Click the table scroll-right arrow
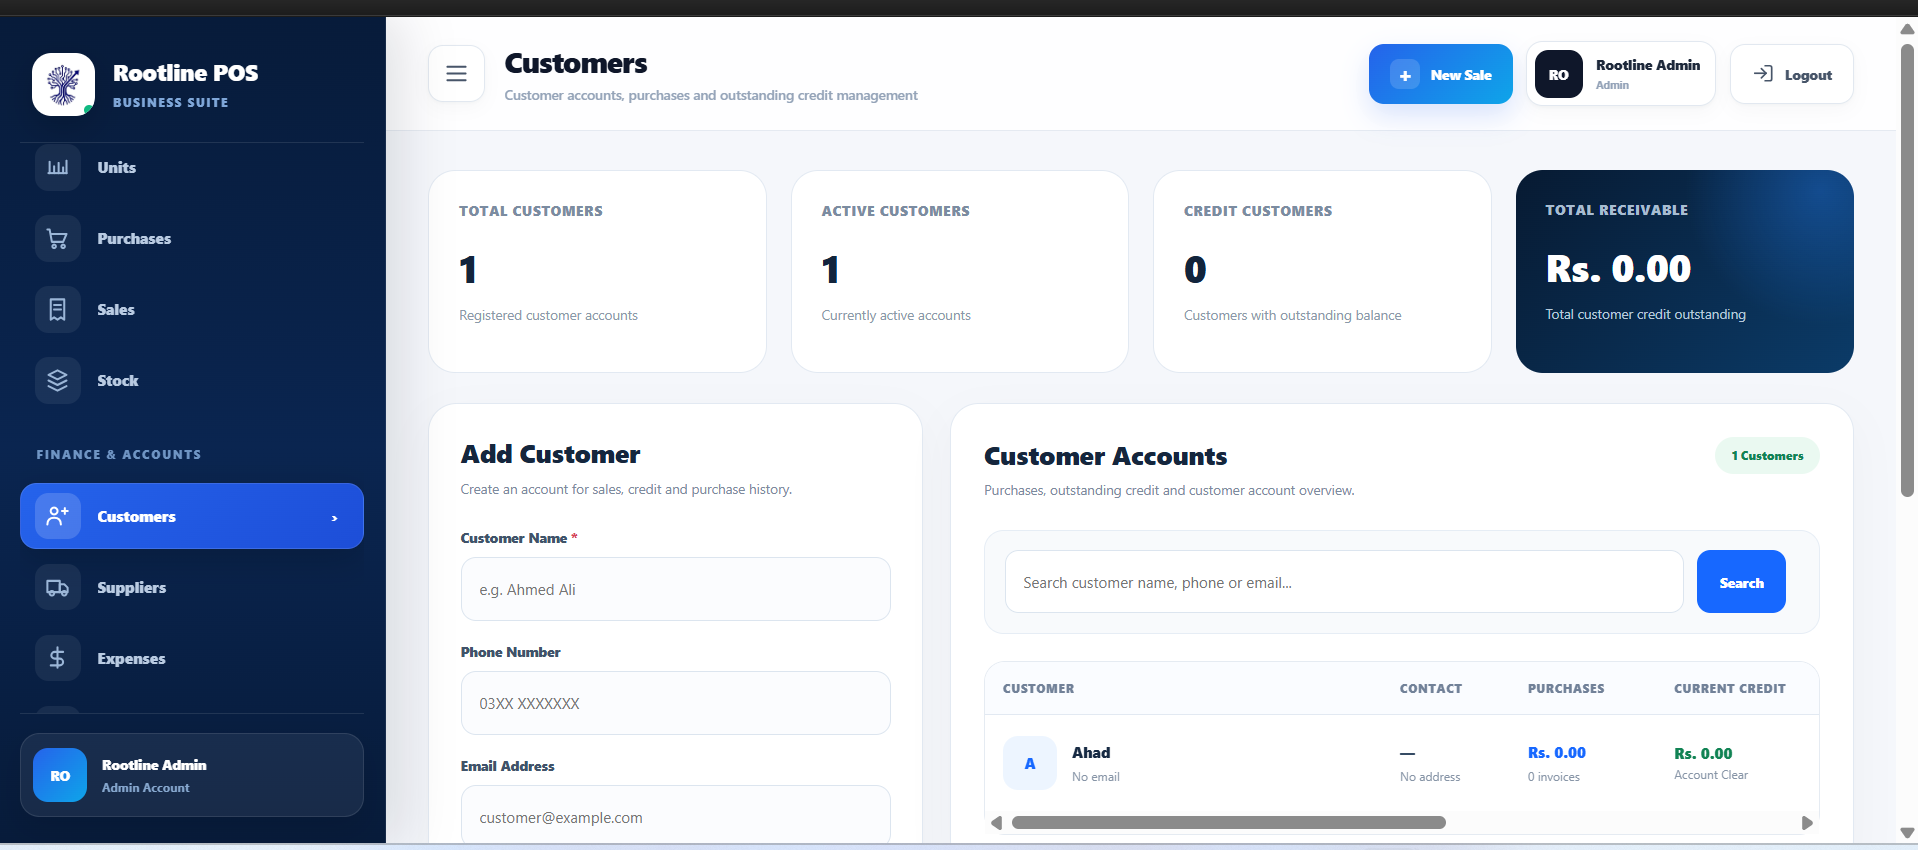Screen dimensions: 1918x850 pos(1807,823)
